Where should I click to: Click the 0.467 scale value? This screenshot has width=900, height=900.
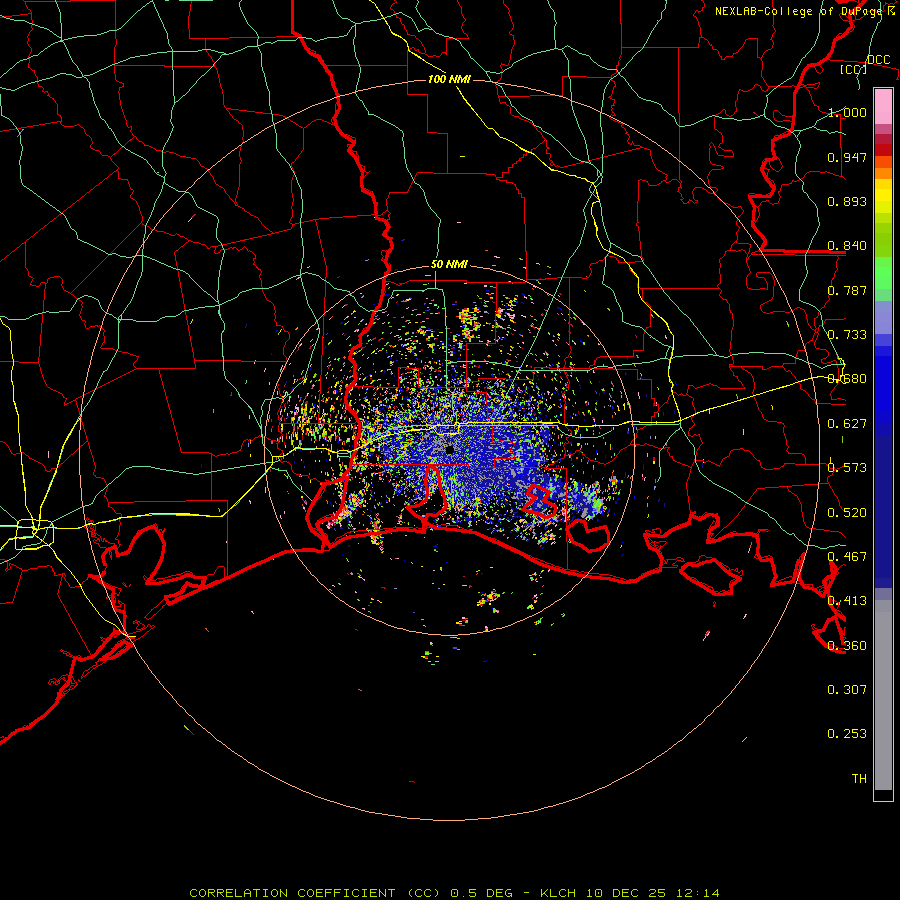click(x=847, y=557)
